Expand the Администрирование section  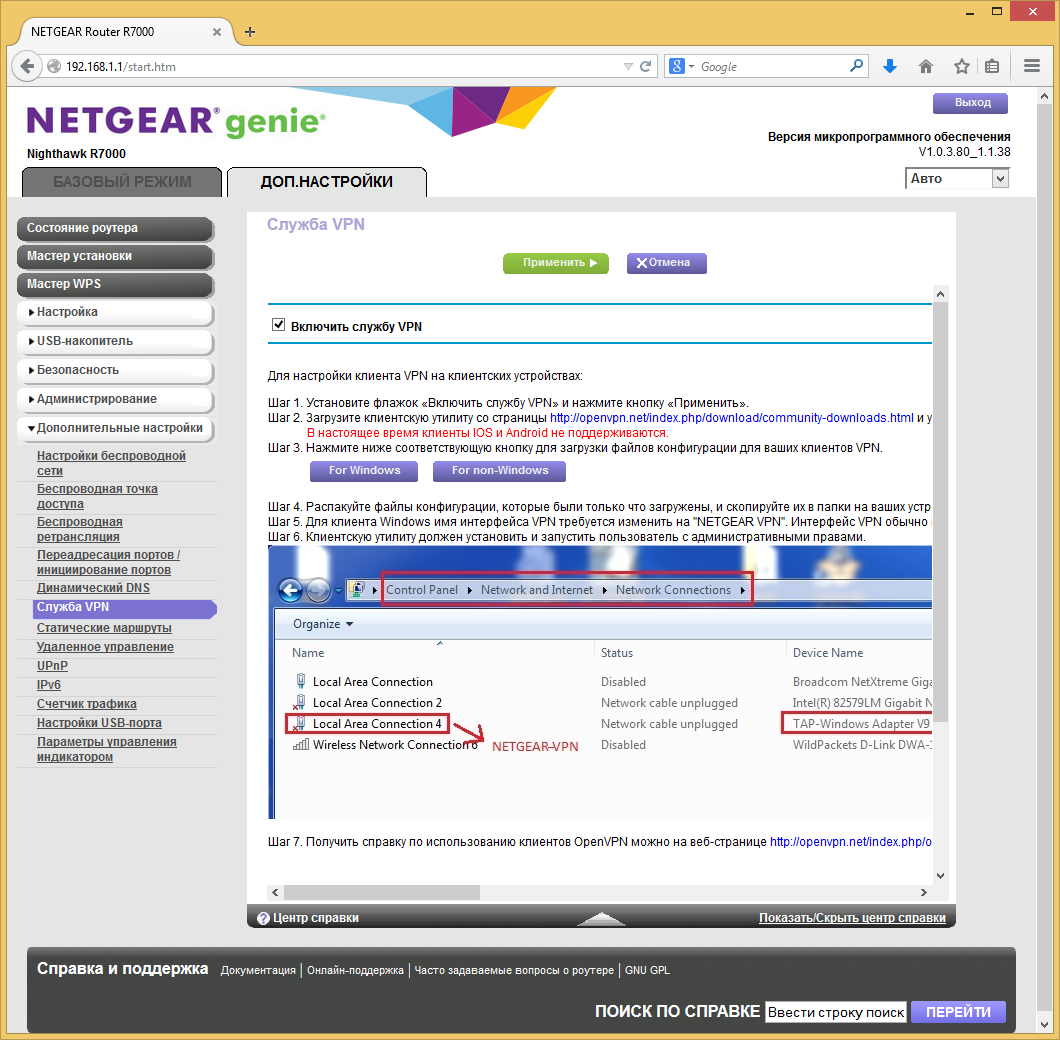pyautogui.click(x=115, y=400)
